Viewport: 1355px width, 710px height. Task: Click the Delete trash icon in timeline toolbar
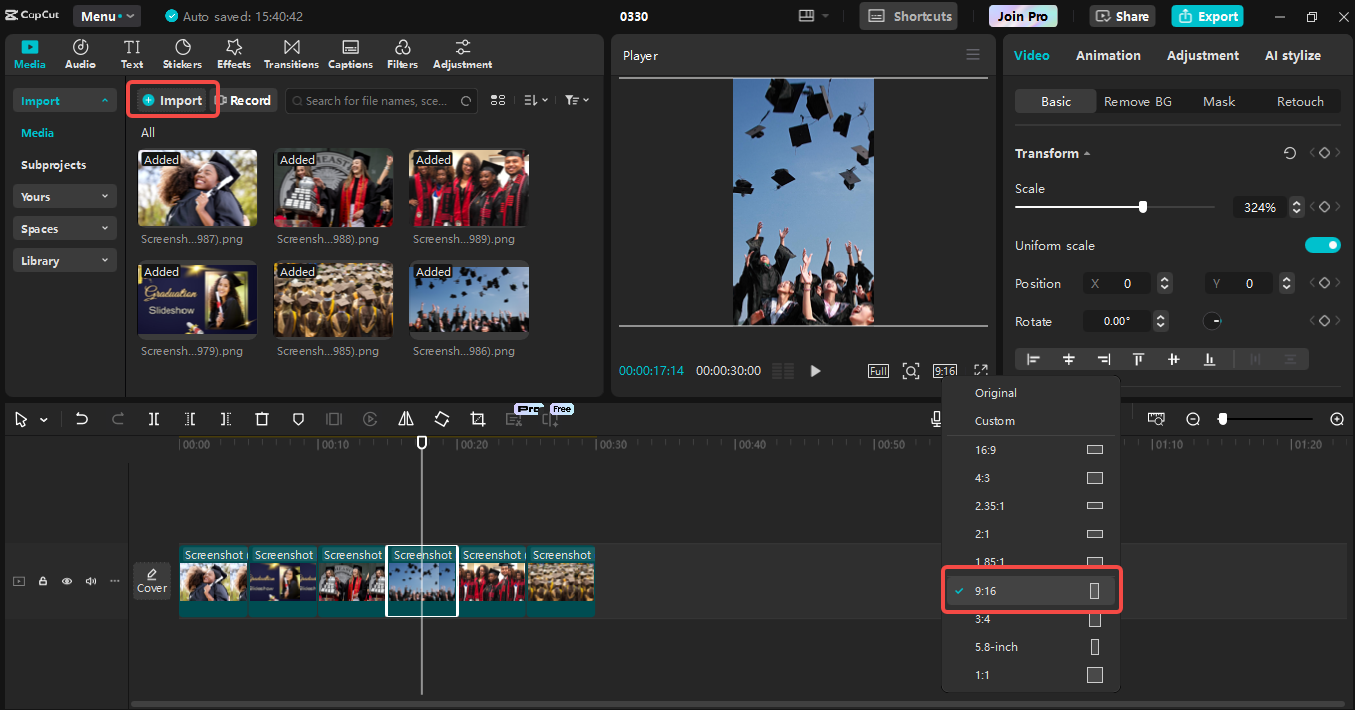point(262,419)
